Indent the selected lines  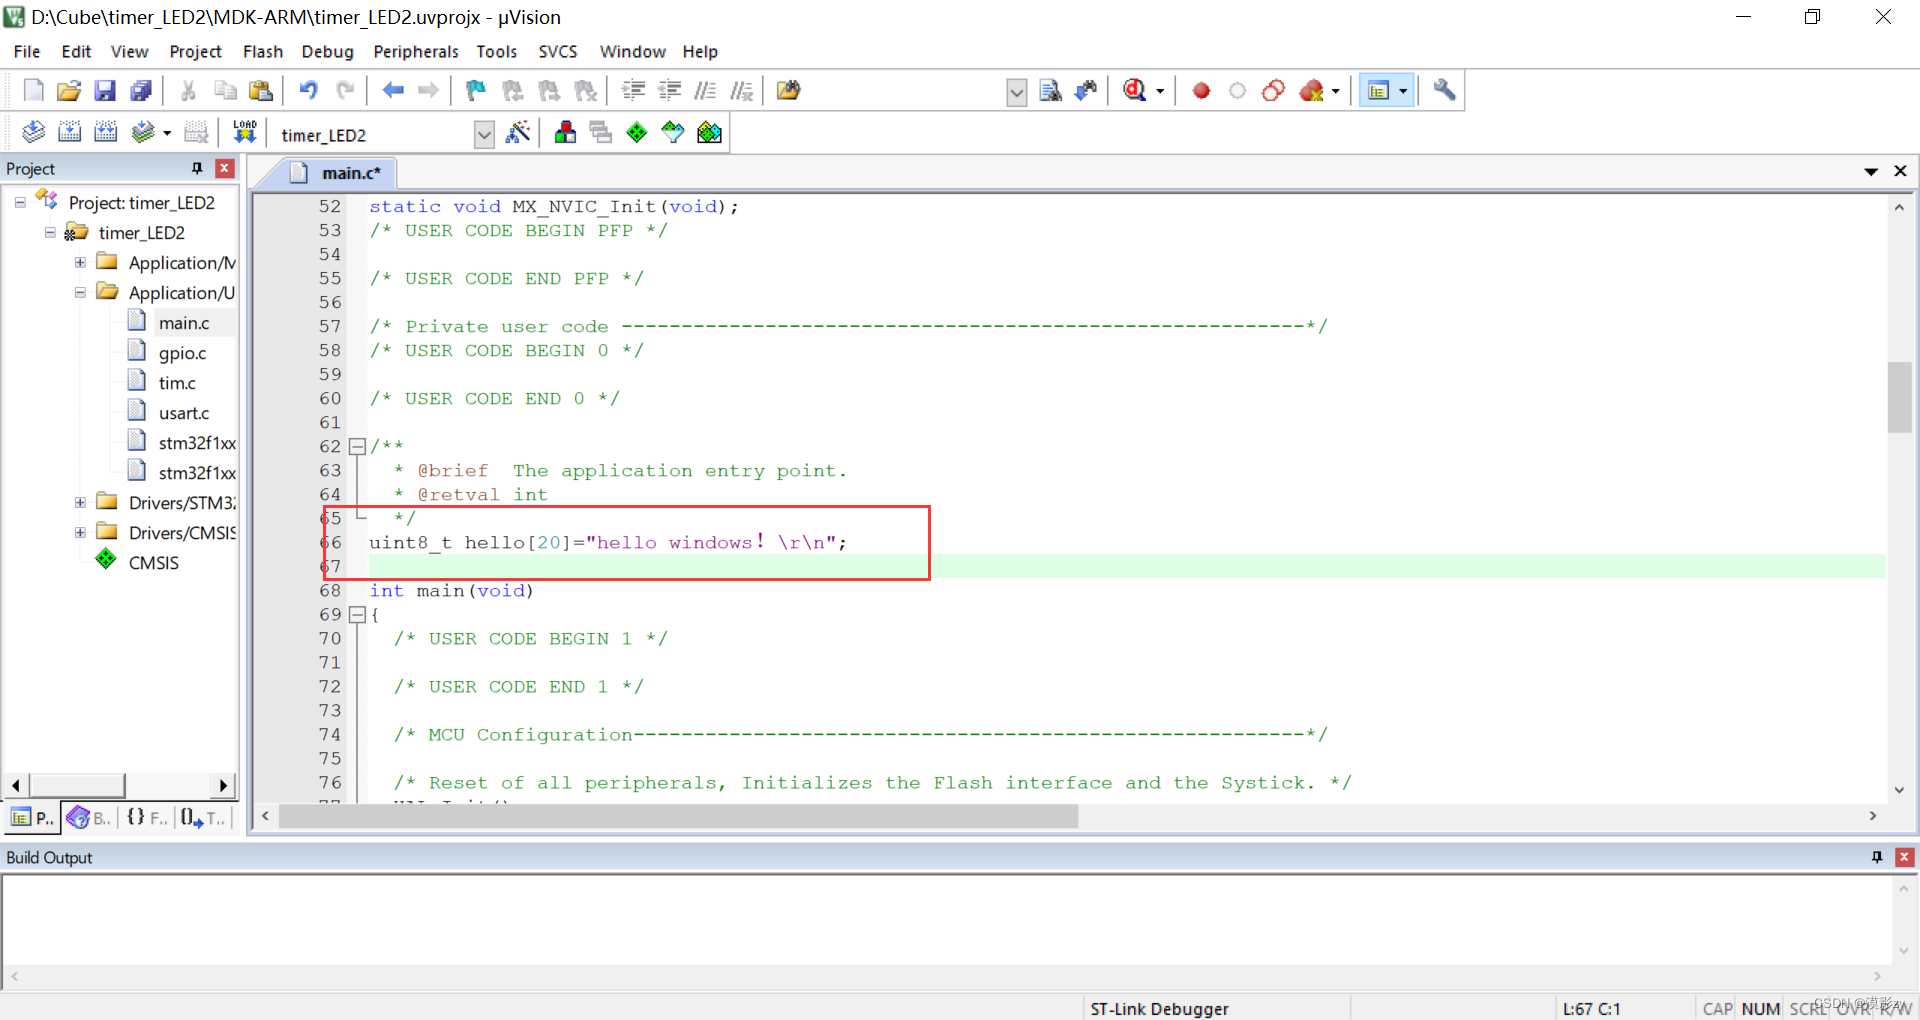(633, 91)
